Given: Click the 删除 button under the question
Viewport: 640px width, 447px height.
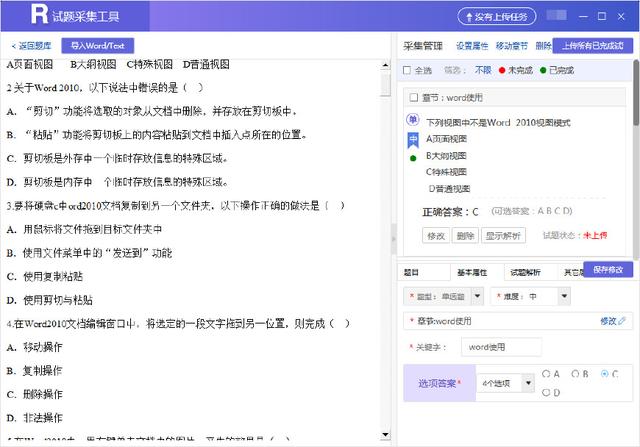Looking at the screenshot, I should coord(465,236).
